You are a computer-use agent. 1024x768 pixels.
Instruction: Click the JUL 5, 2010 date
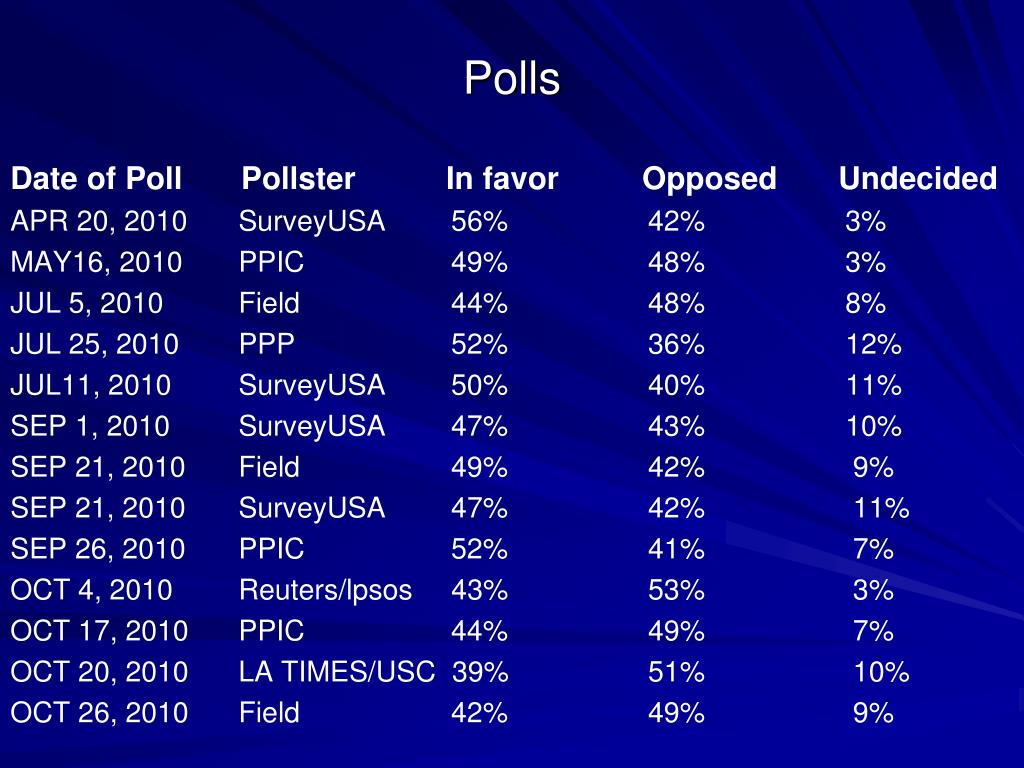(x=86, y=303)
